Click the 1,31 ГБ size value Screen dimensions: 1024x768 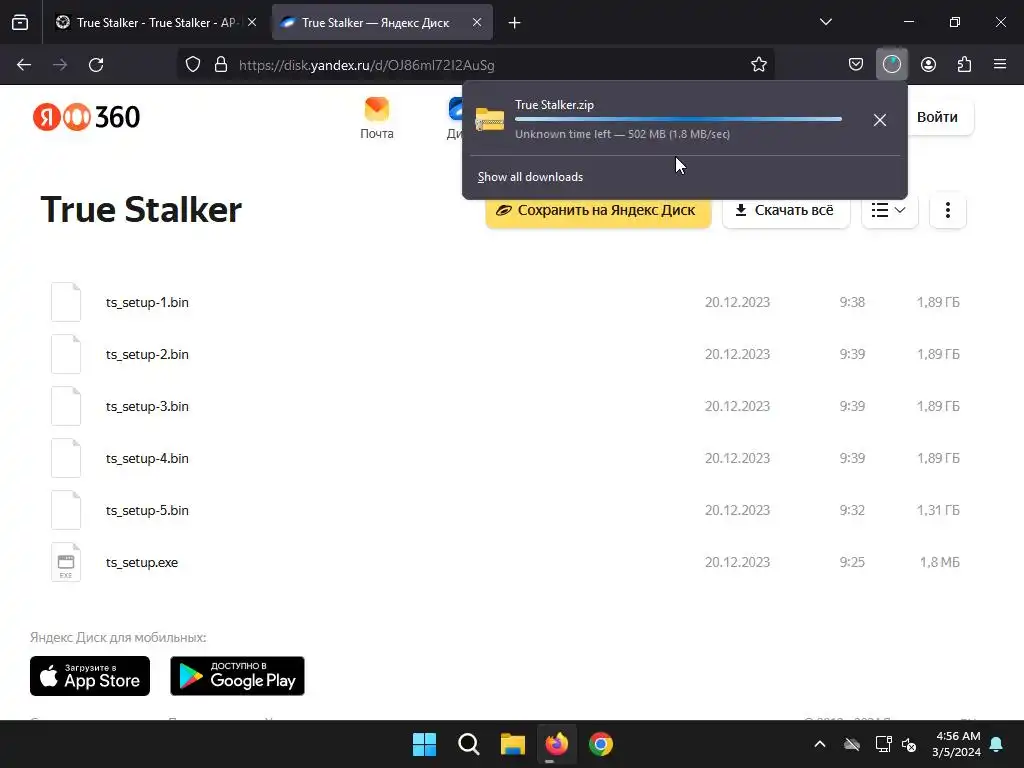coord(938,510)
